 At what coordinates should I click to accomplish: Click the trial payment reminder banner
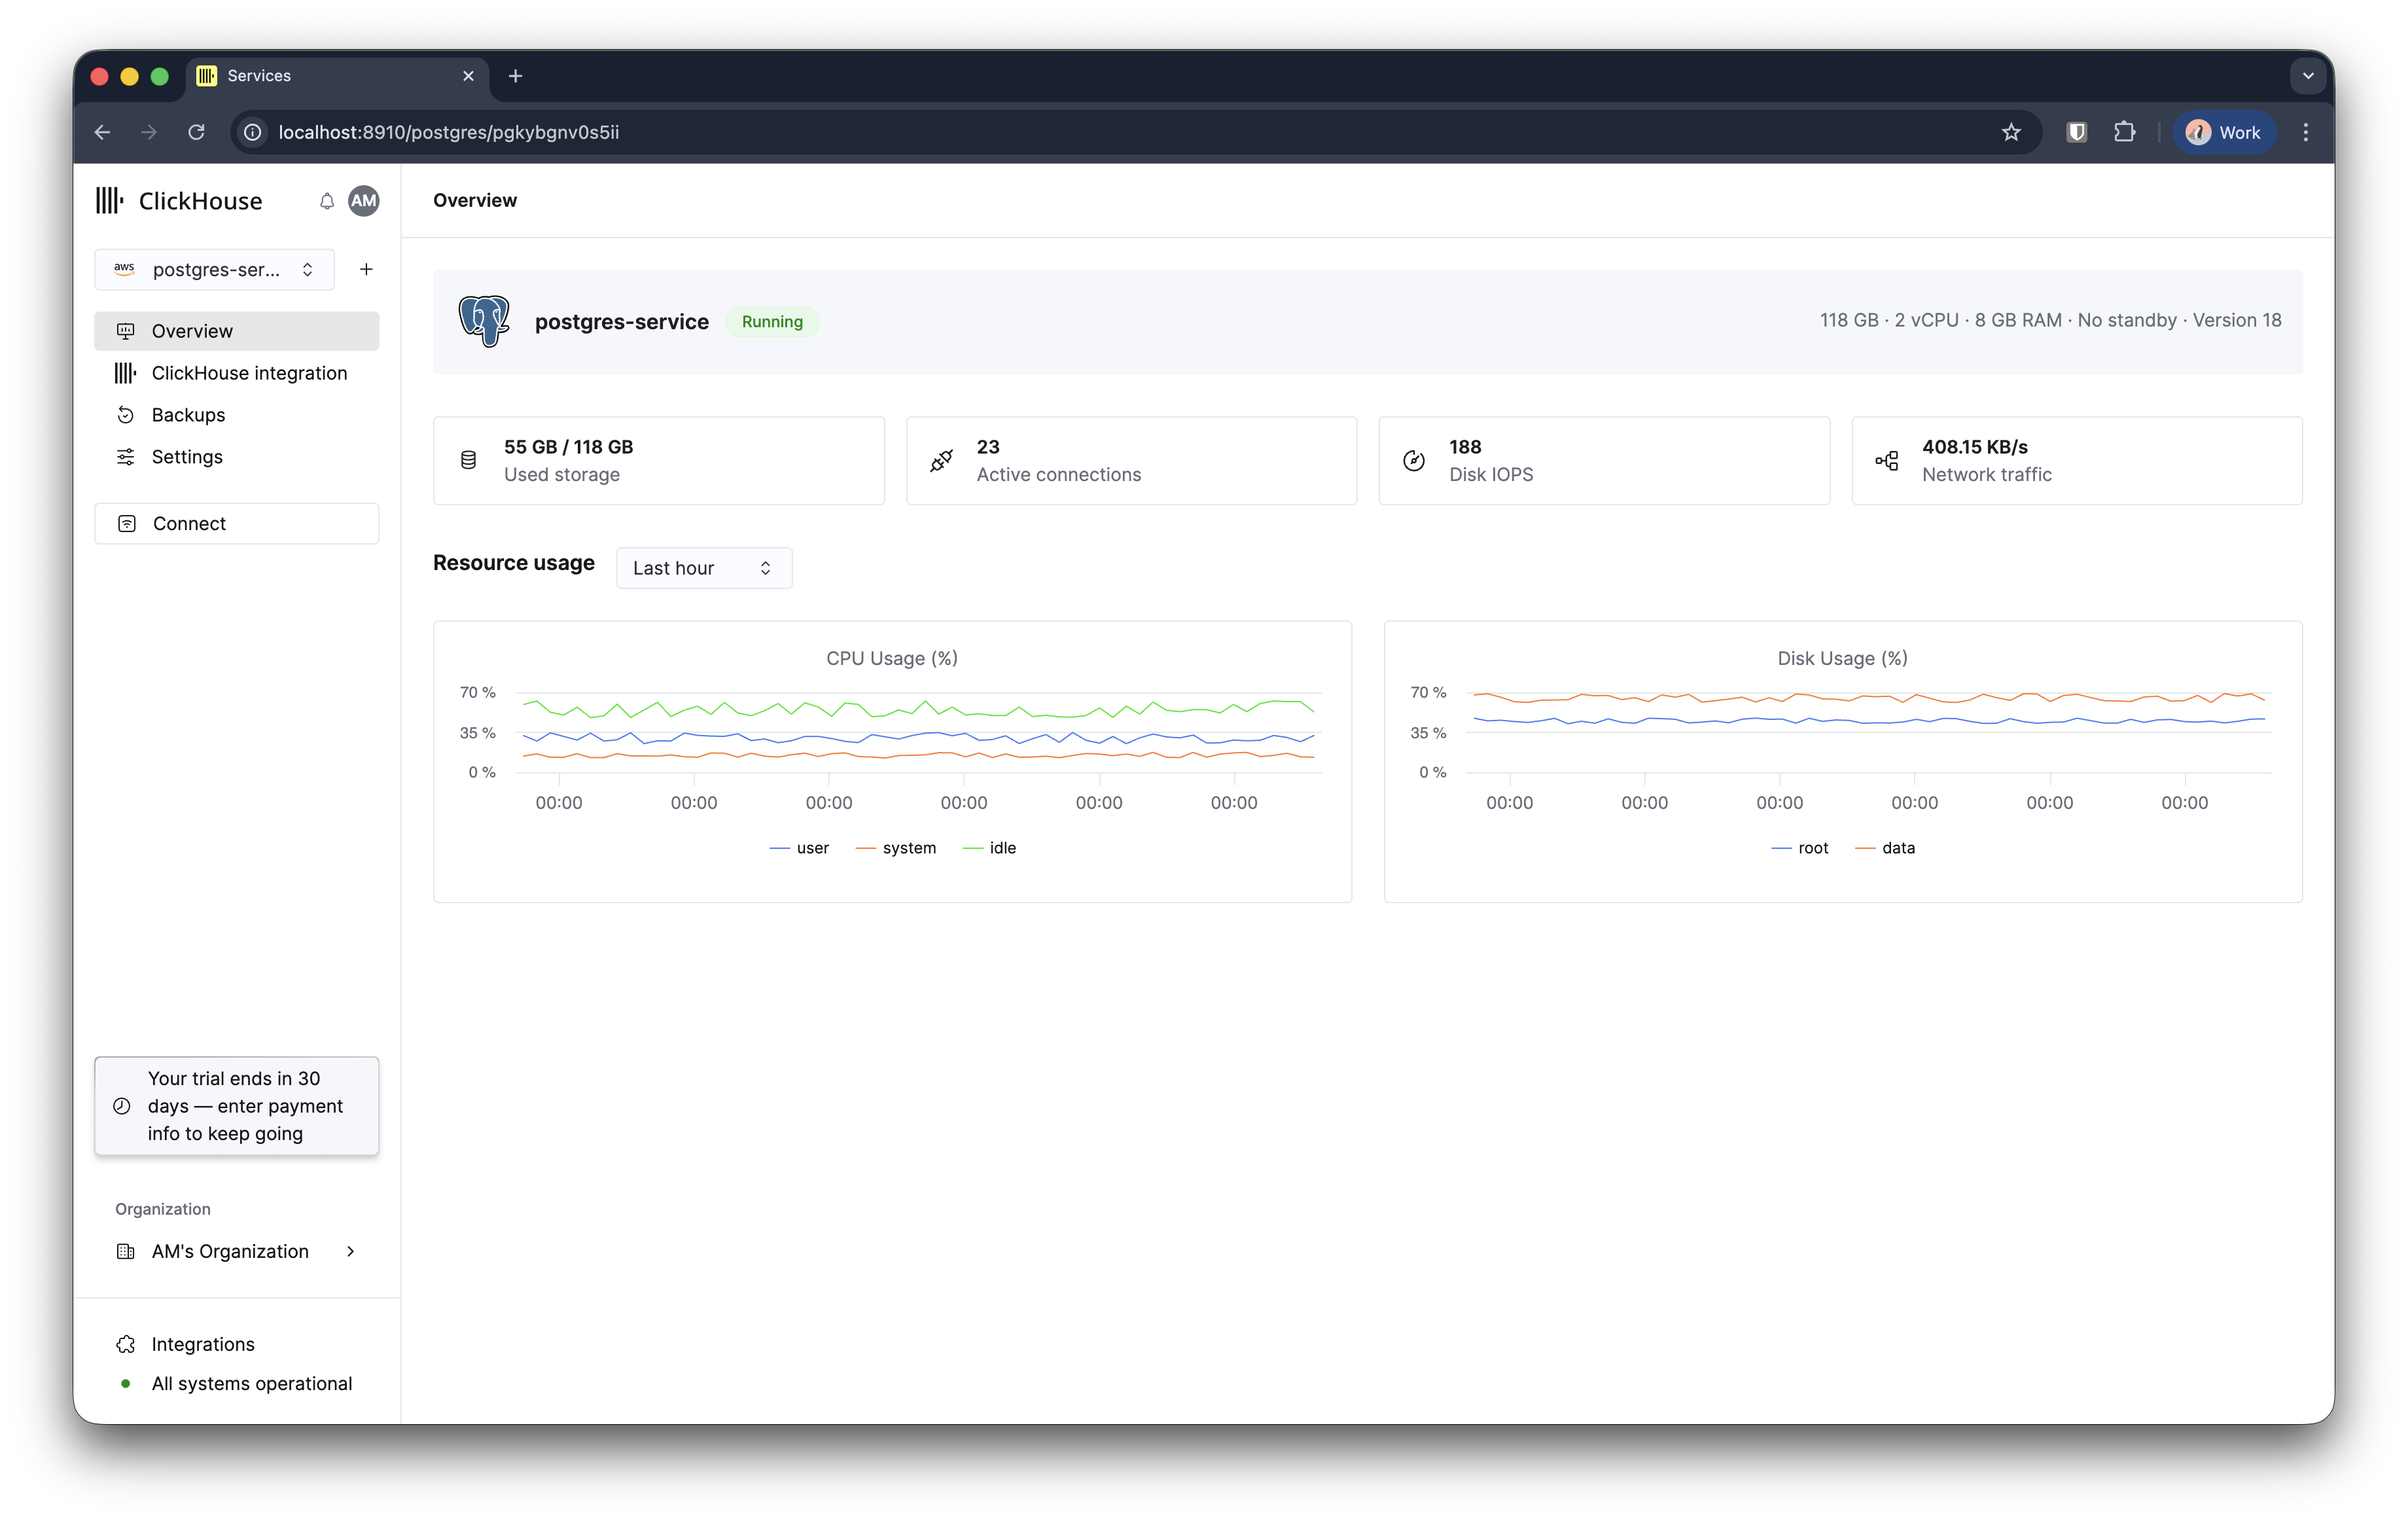(236, 1106)
